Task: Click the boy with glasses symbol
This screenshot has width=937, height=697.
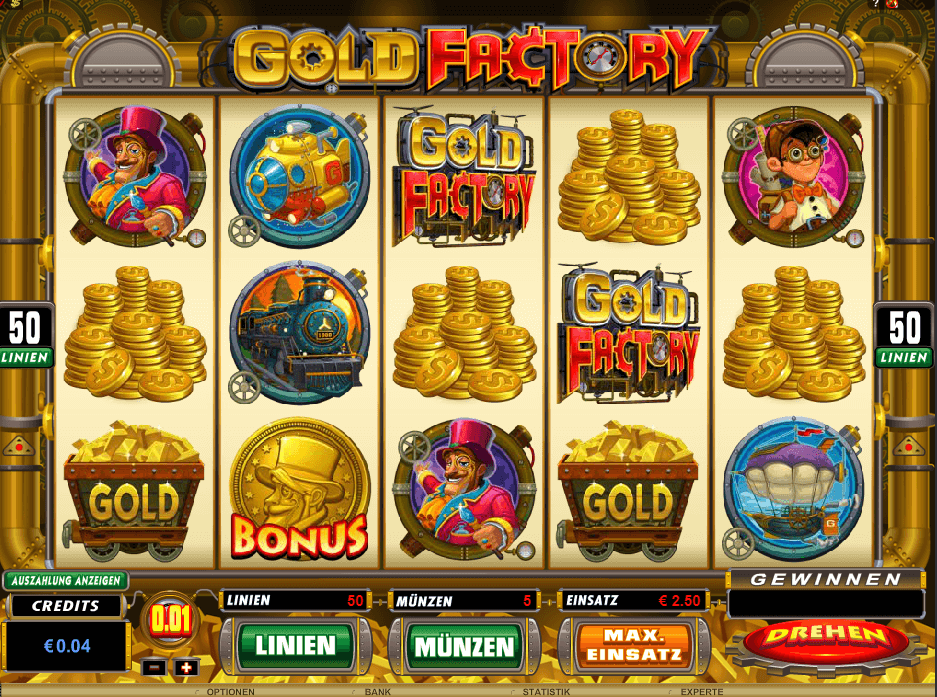Action: tap(794, 177)
